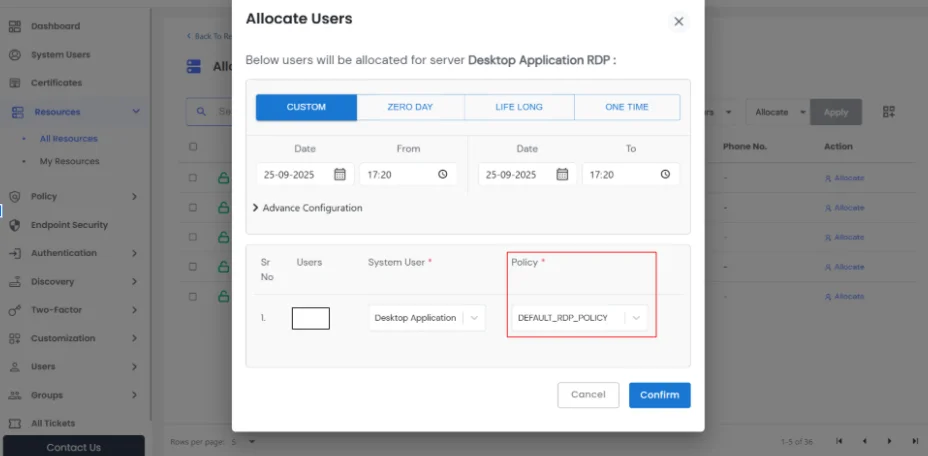The width and height of the screenshot is (928, 456).
Task: Click the Endpoint Security shield icon
Action: [15, 225]
